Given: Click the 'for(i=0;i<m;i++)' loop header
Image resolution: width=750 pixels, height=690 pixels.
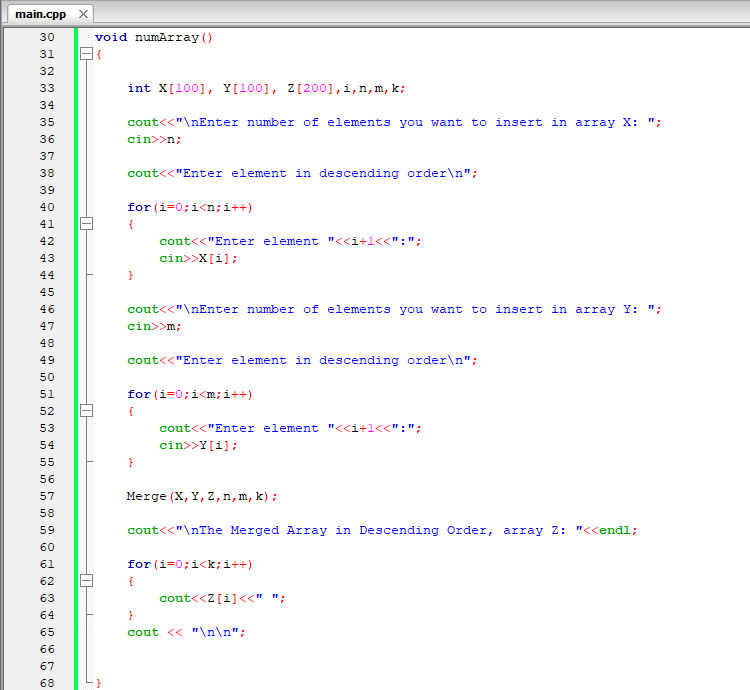Looking at the screenshot, I should coord(190,394).
